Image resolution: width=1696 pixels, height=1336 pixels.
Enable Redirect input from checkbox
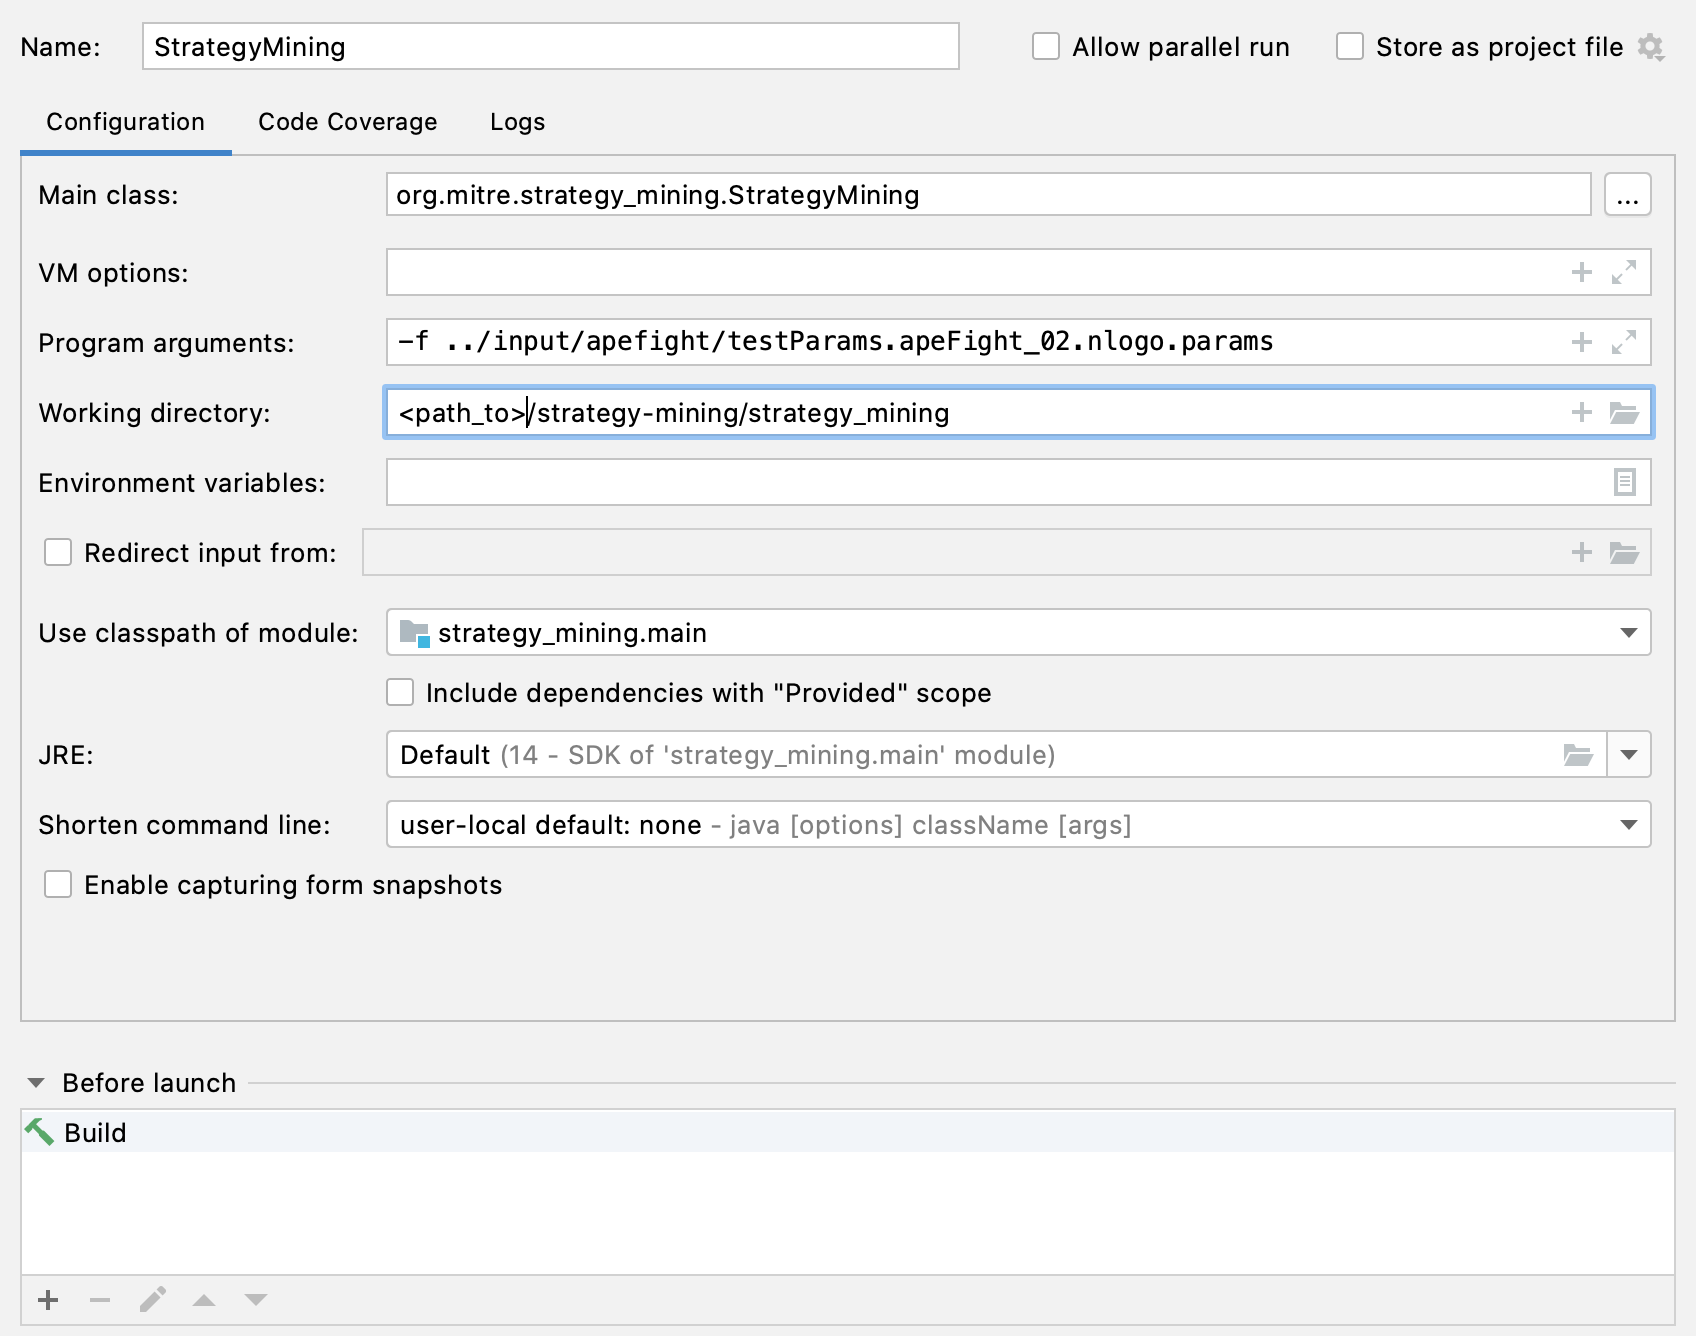click(x=58, y=552)
